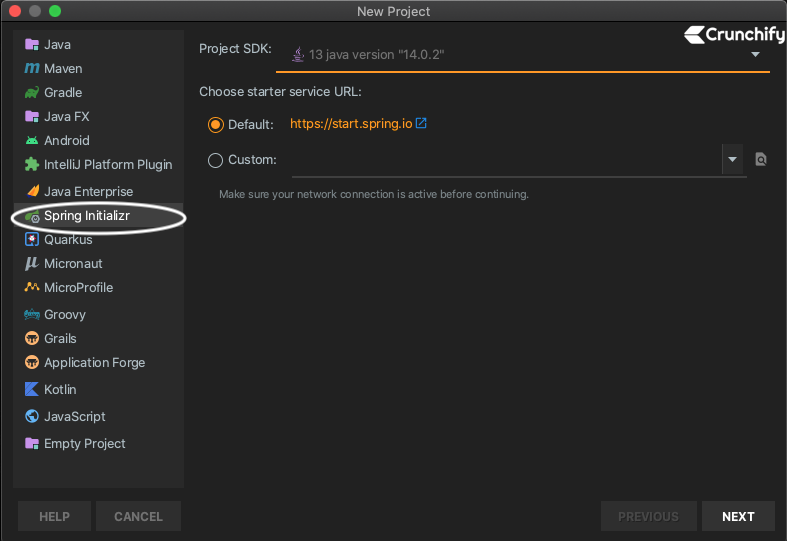Select the Quarkus label
The image size is (787, 541).
pyautogui.click(x=68, y=240)
